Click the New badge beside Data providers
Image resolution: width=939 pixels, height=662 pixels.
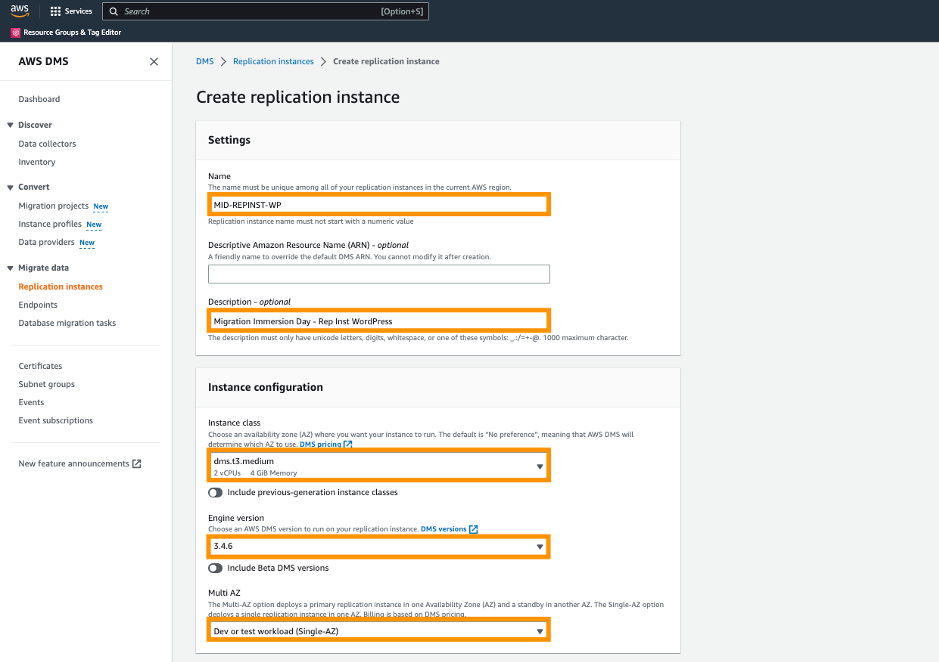(x=87, y=243)
